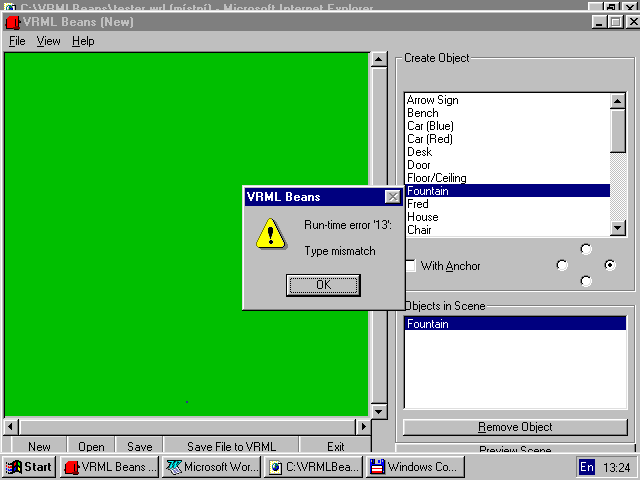Click the Remove Object button

click(x=515, y=427)
